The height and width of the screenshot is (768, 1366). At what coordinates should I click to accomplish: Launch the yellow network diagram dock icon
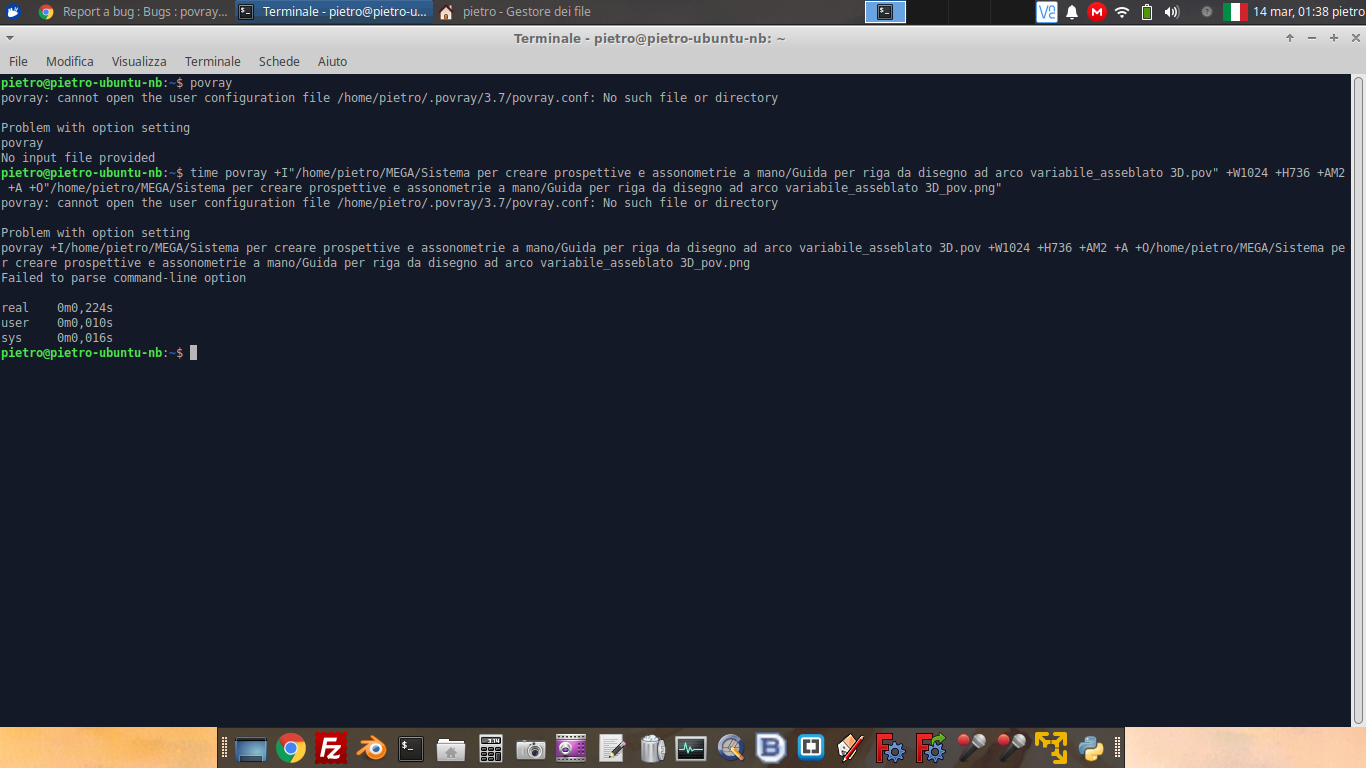[1051, 748]
